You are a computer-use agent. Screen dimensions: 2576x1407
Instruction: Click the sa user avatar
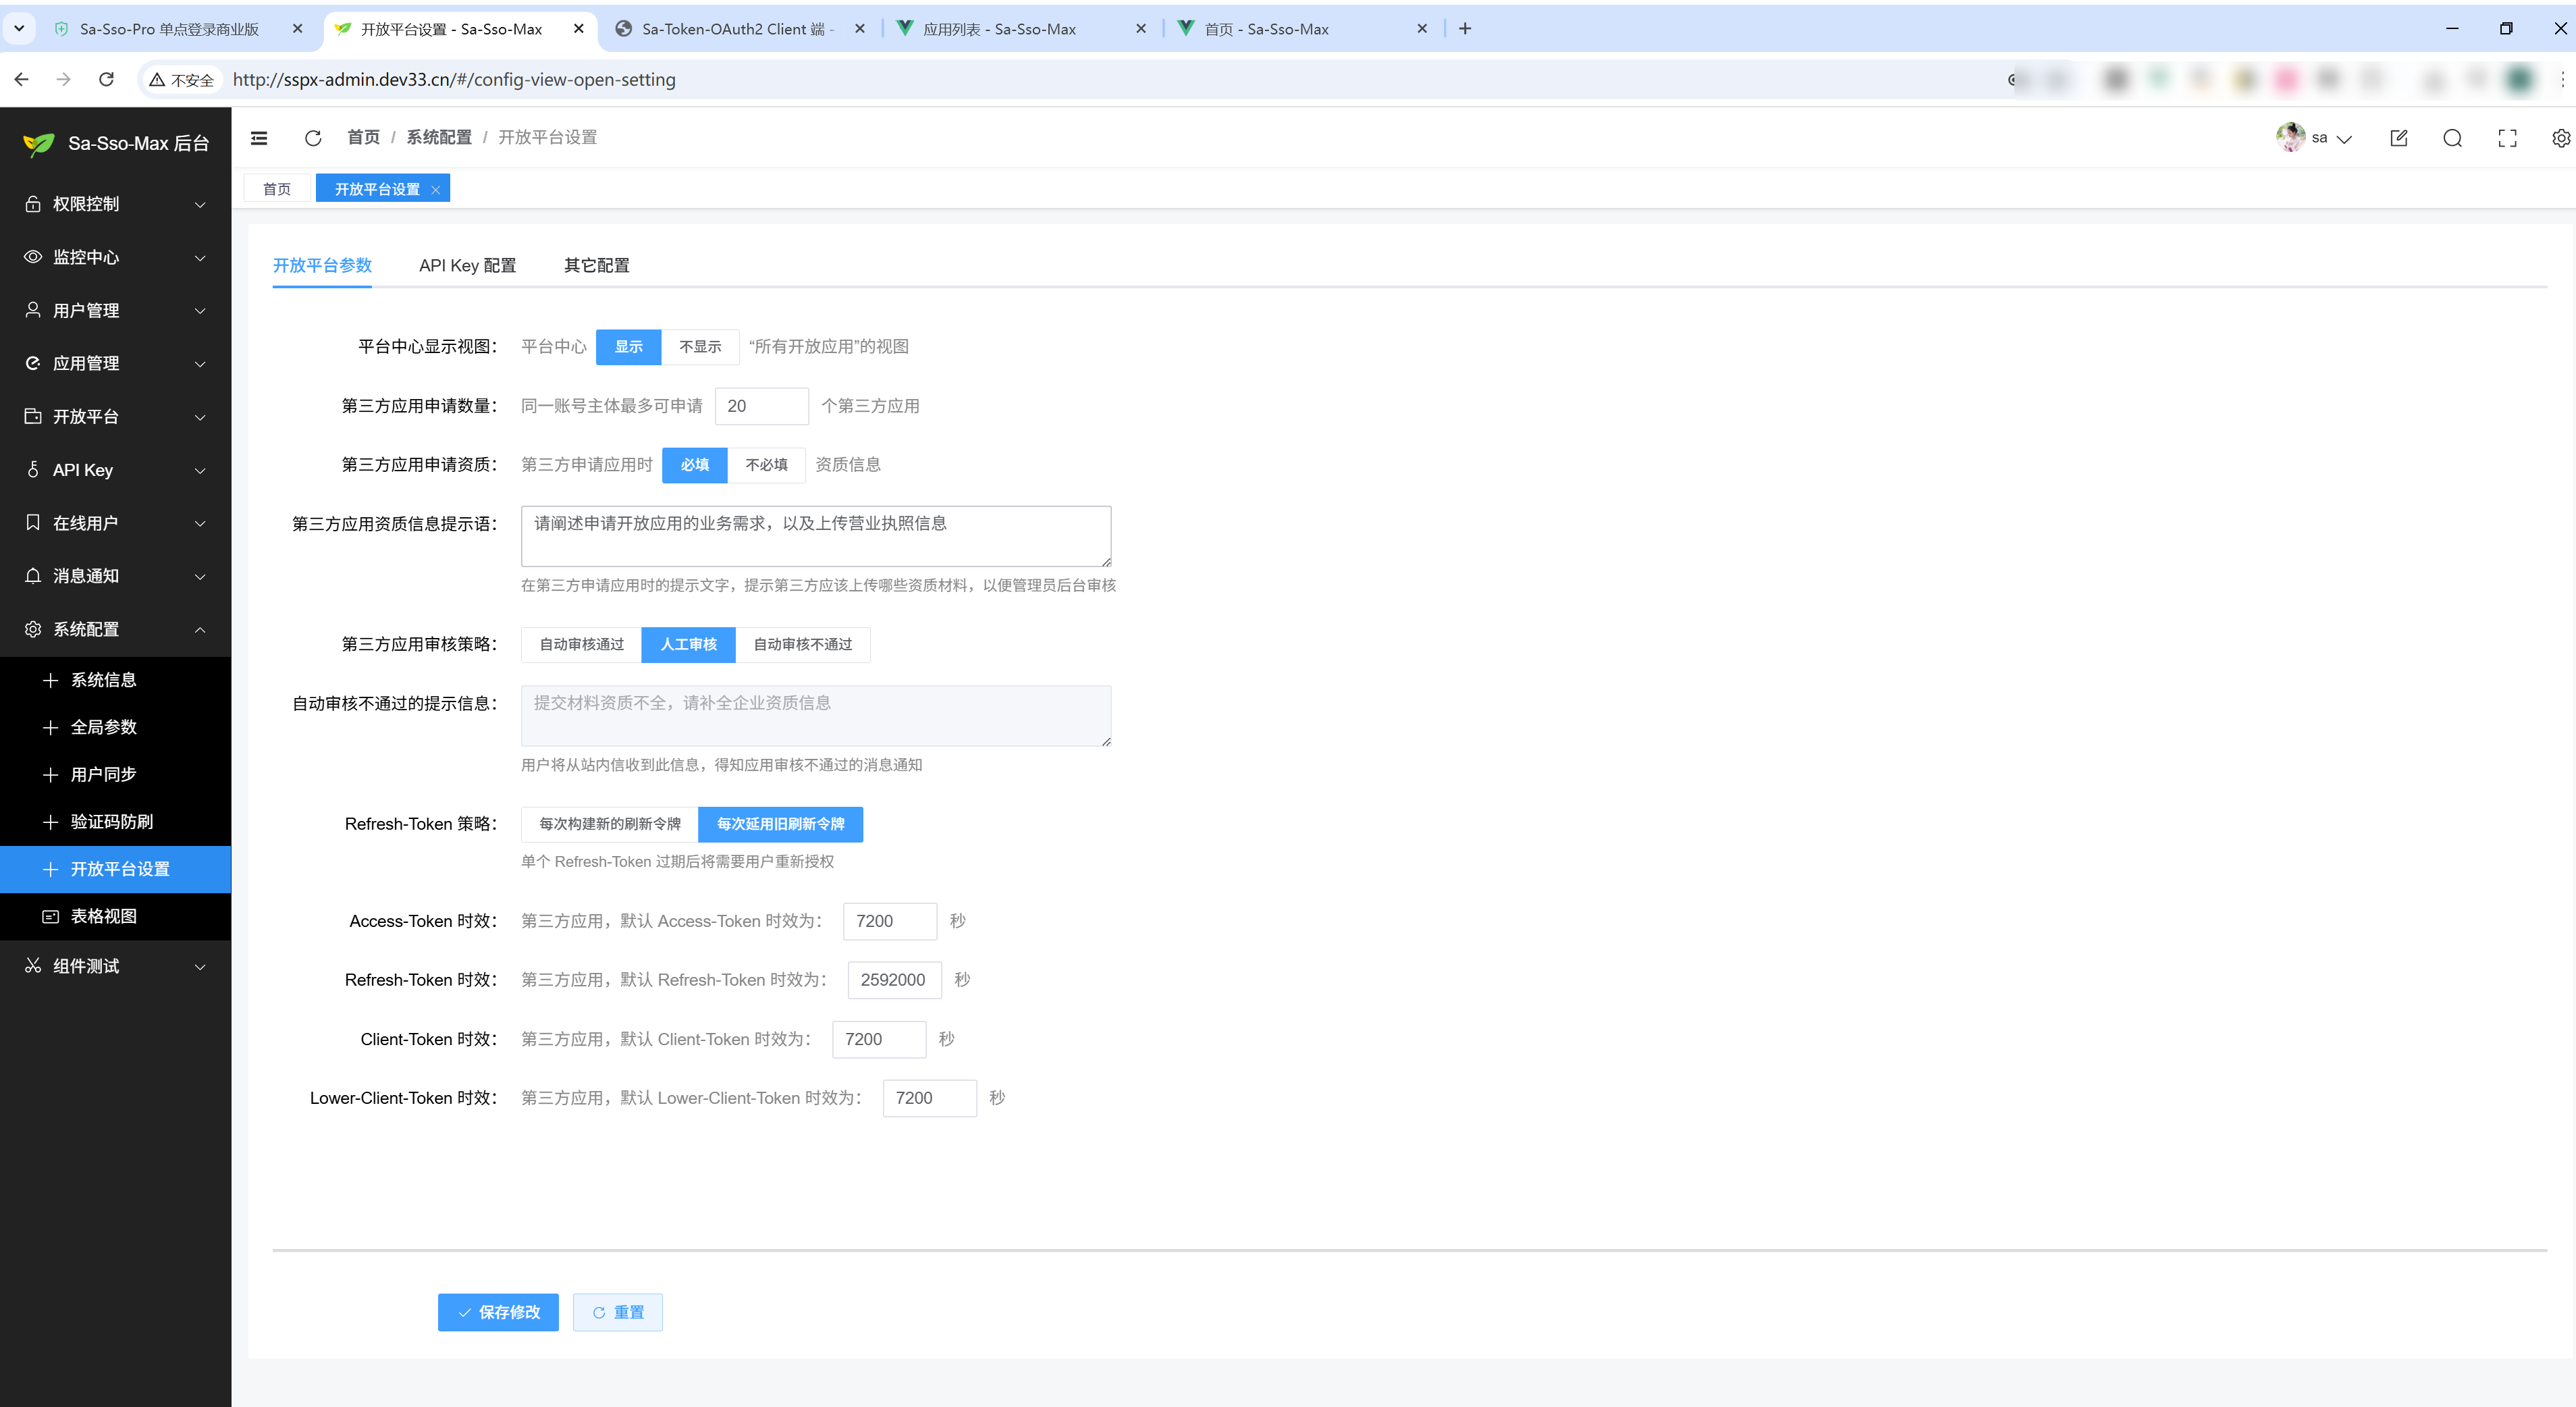coord(2290,137)
